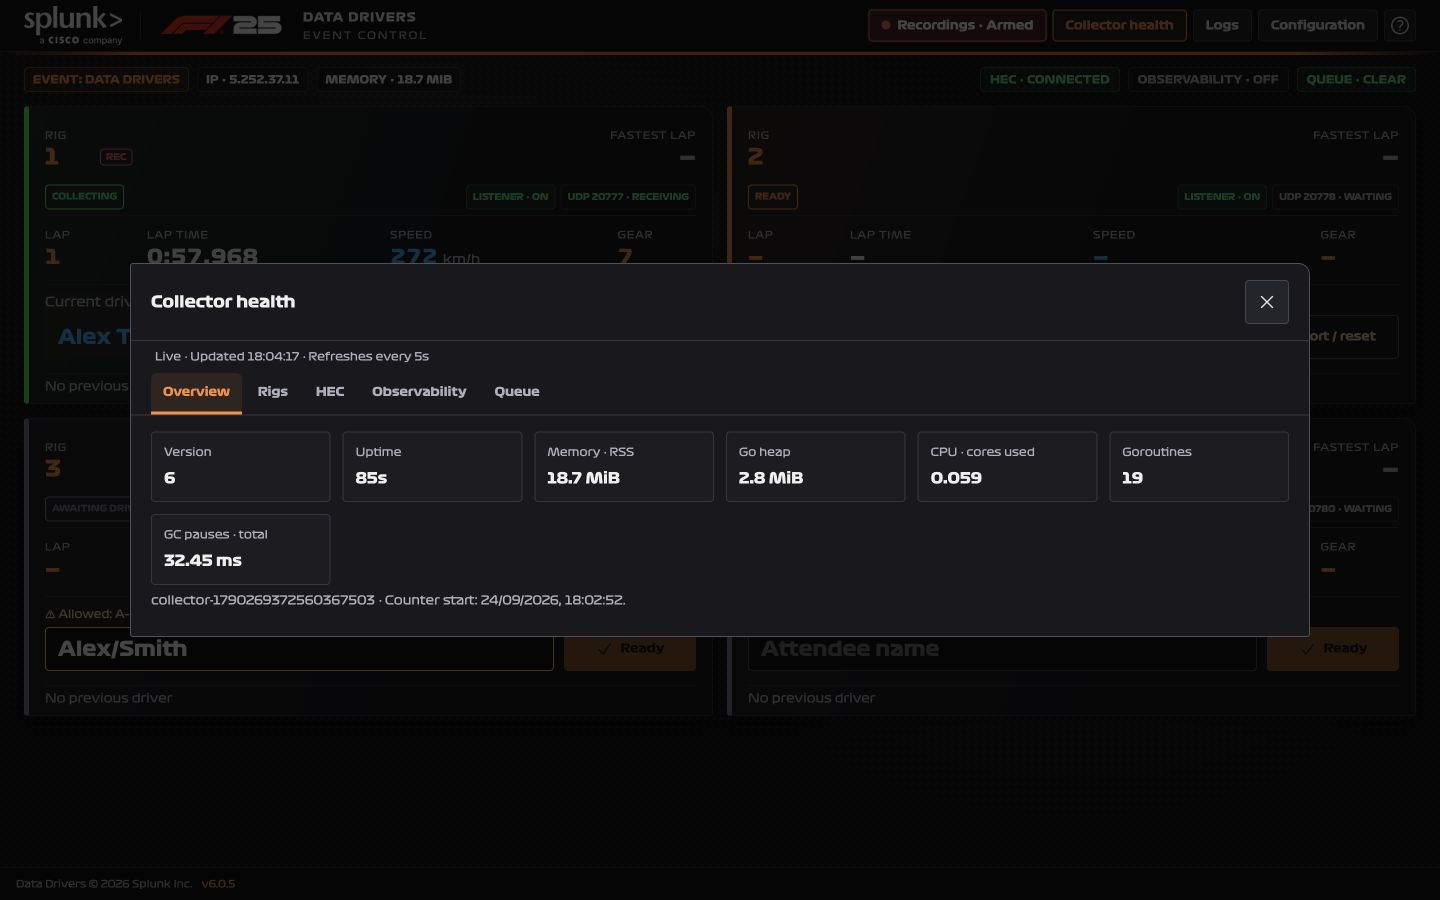Click the UDP 20777 RECEIVING badge
The width and height of the screenshot is (1440, 900).
click(628, 197)
